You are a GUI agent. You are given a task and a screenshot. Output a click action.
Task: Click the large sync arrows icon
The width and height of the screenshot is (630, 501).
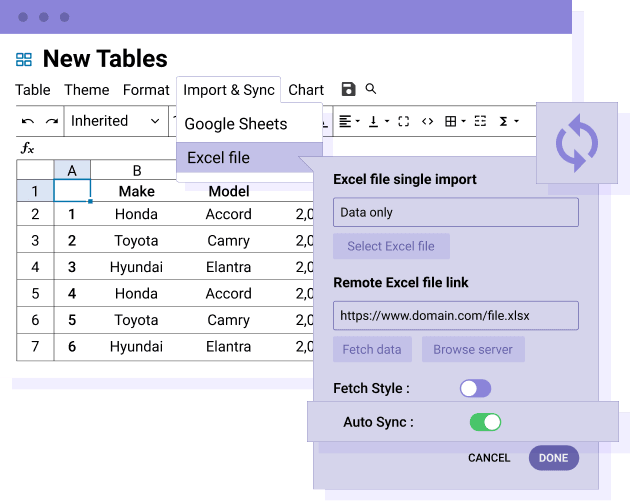point(576,142)
